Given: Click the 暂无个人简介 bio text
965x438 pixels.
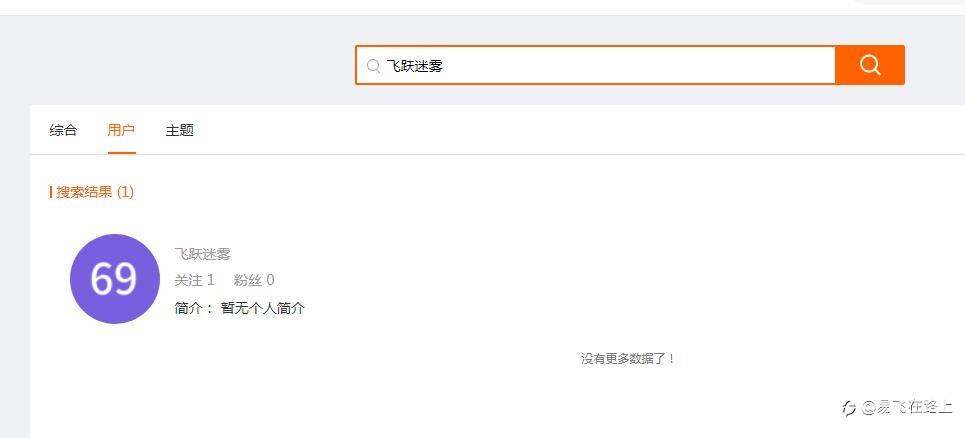Looking at the screenshot, I should (263, 308).
